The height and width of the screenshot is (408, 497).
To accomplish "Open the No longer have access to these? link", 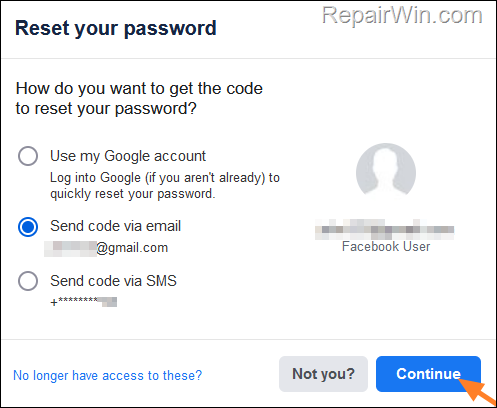I will click(107, 375).
